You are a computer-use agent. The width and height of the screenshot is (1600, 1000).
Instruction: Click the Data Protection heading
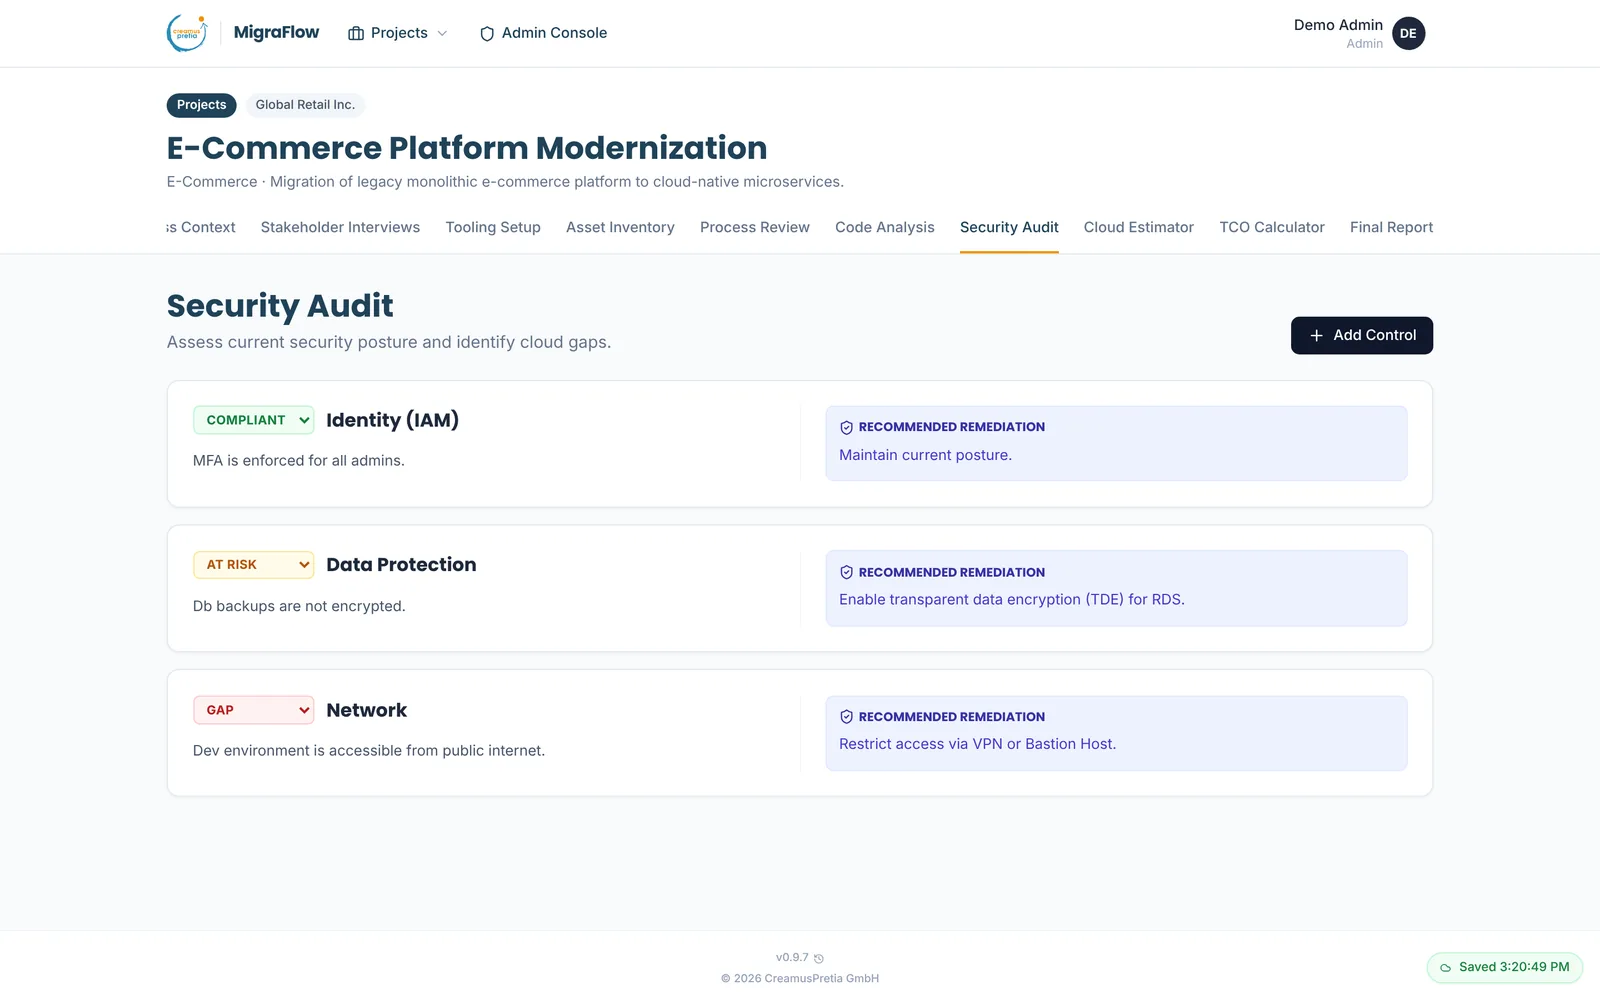pos(401,565)
